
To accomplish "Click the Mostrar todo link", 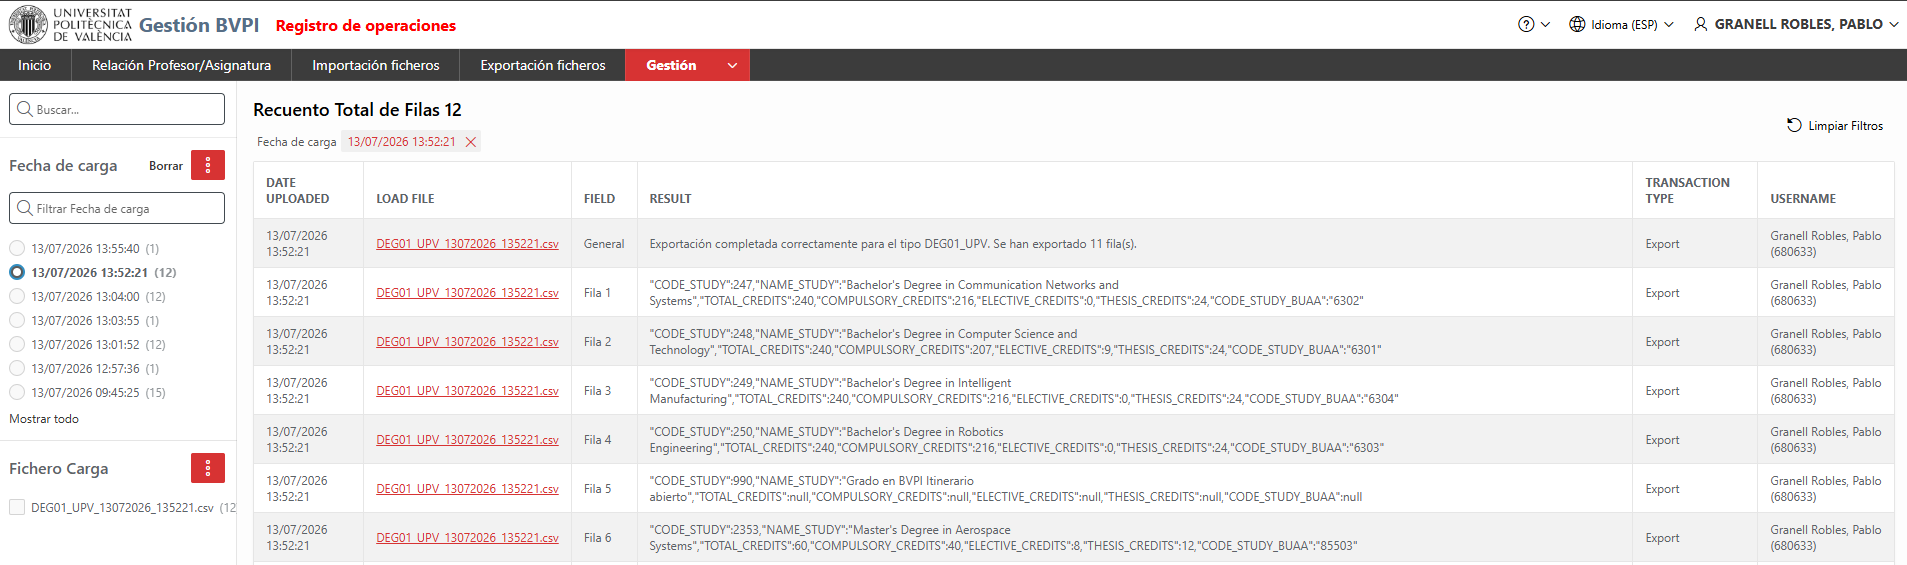I will [x=44, y=419].
